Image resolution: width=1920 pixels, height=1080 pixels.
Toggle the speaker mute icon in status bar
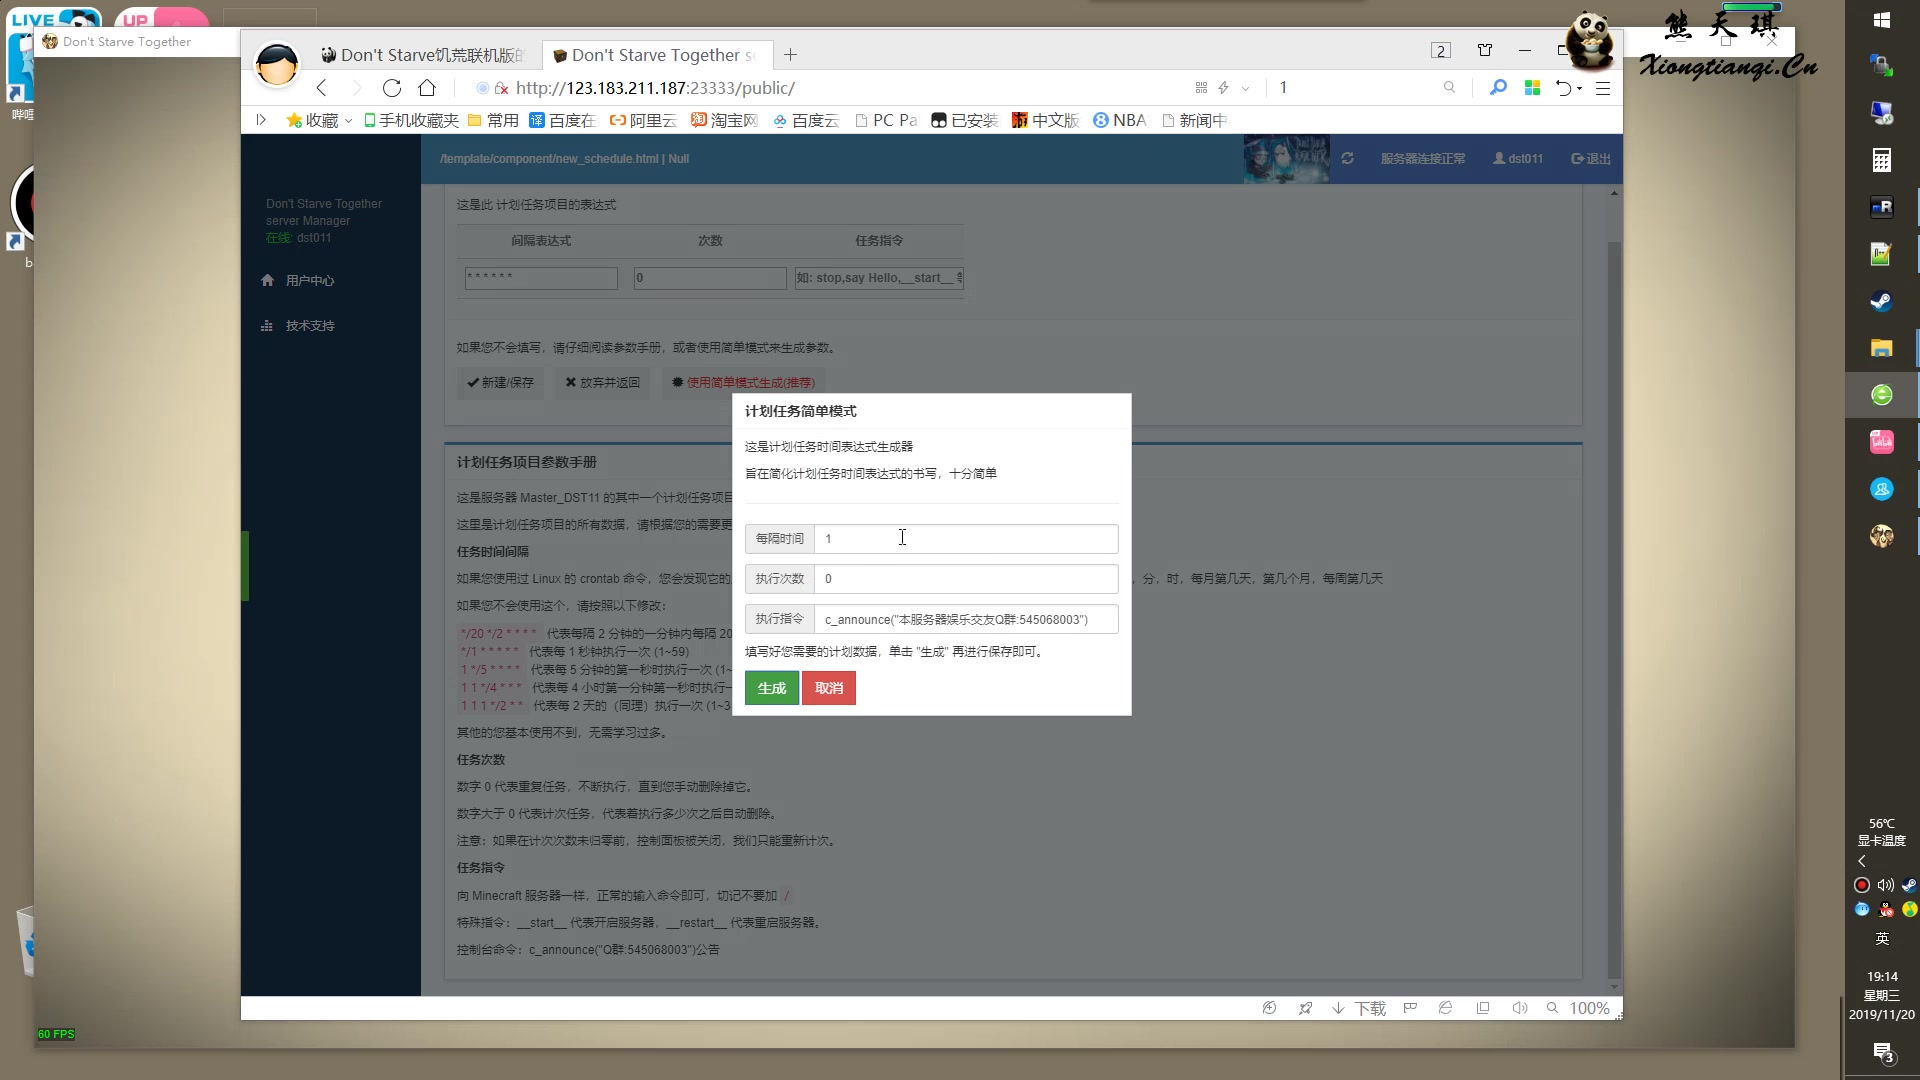(1519, 1008)
